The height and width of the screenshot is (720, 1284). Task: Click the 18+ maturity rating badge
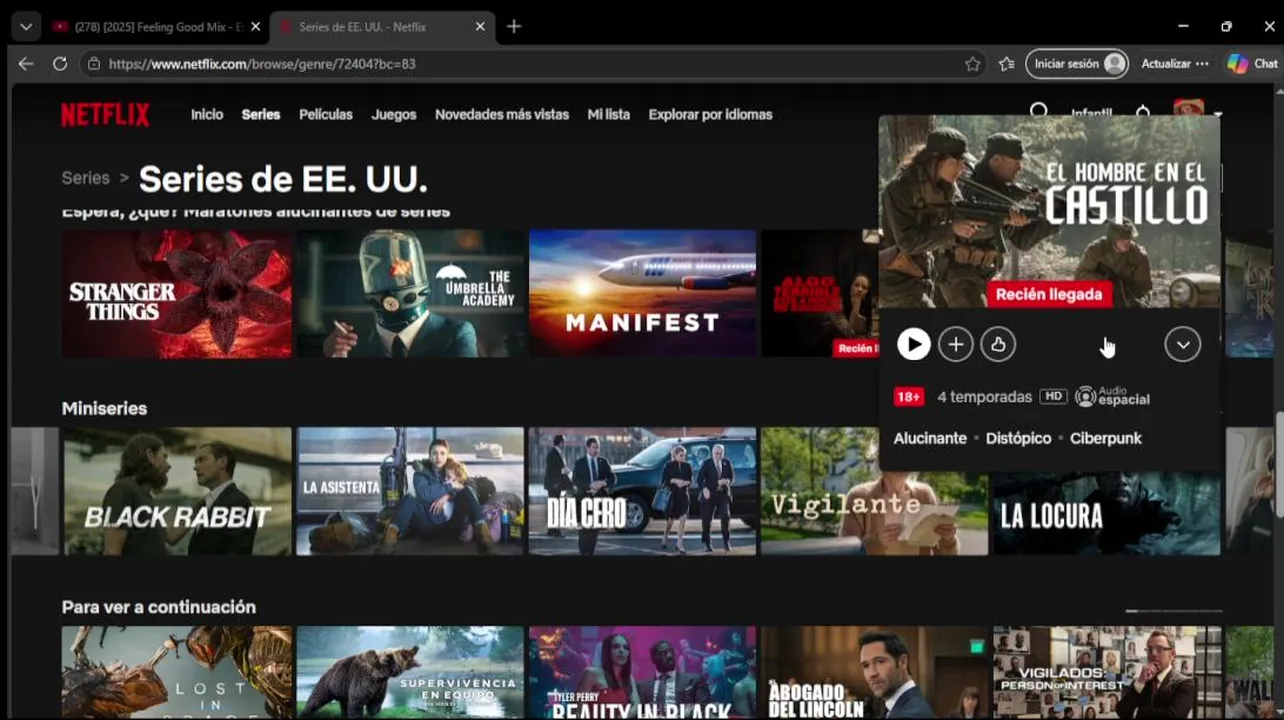coord(908,397)
